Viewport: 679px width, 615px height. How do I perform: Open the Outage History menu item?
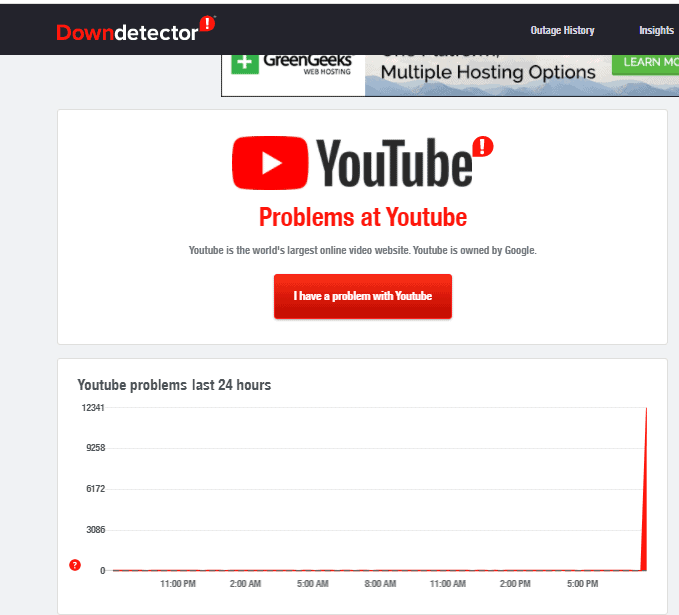[x=562, y=30]
